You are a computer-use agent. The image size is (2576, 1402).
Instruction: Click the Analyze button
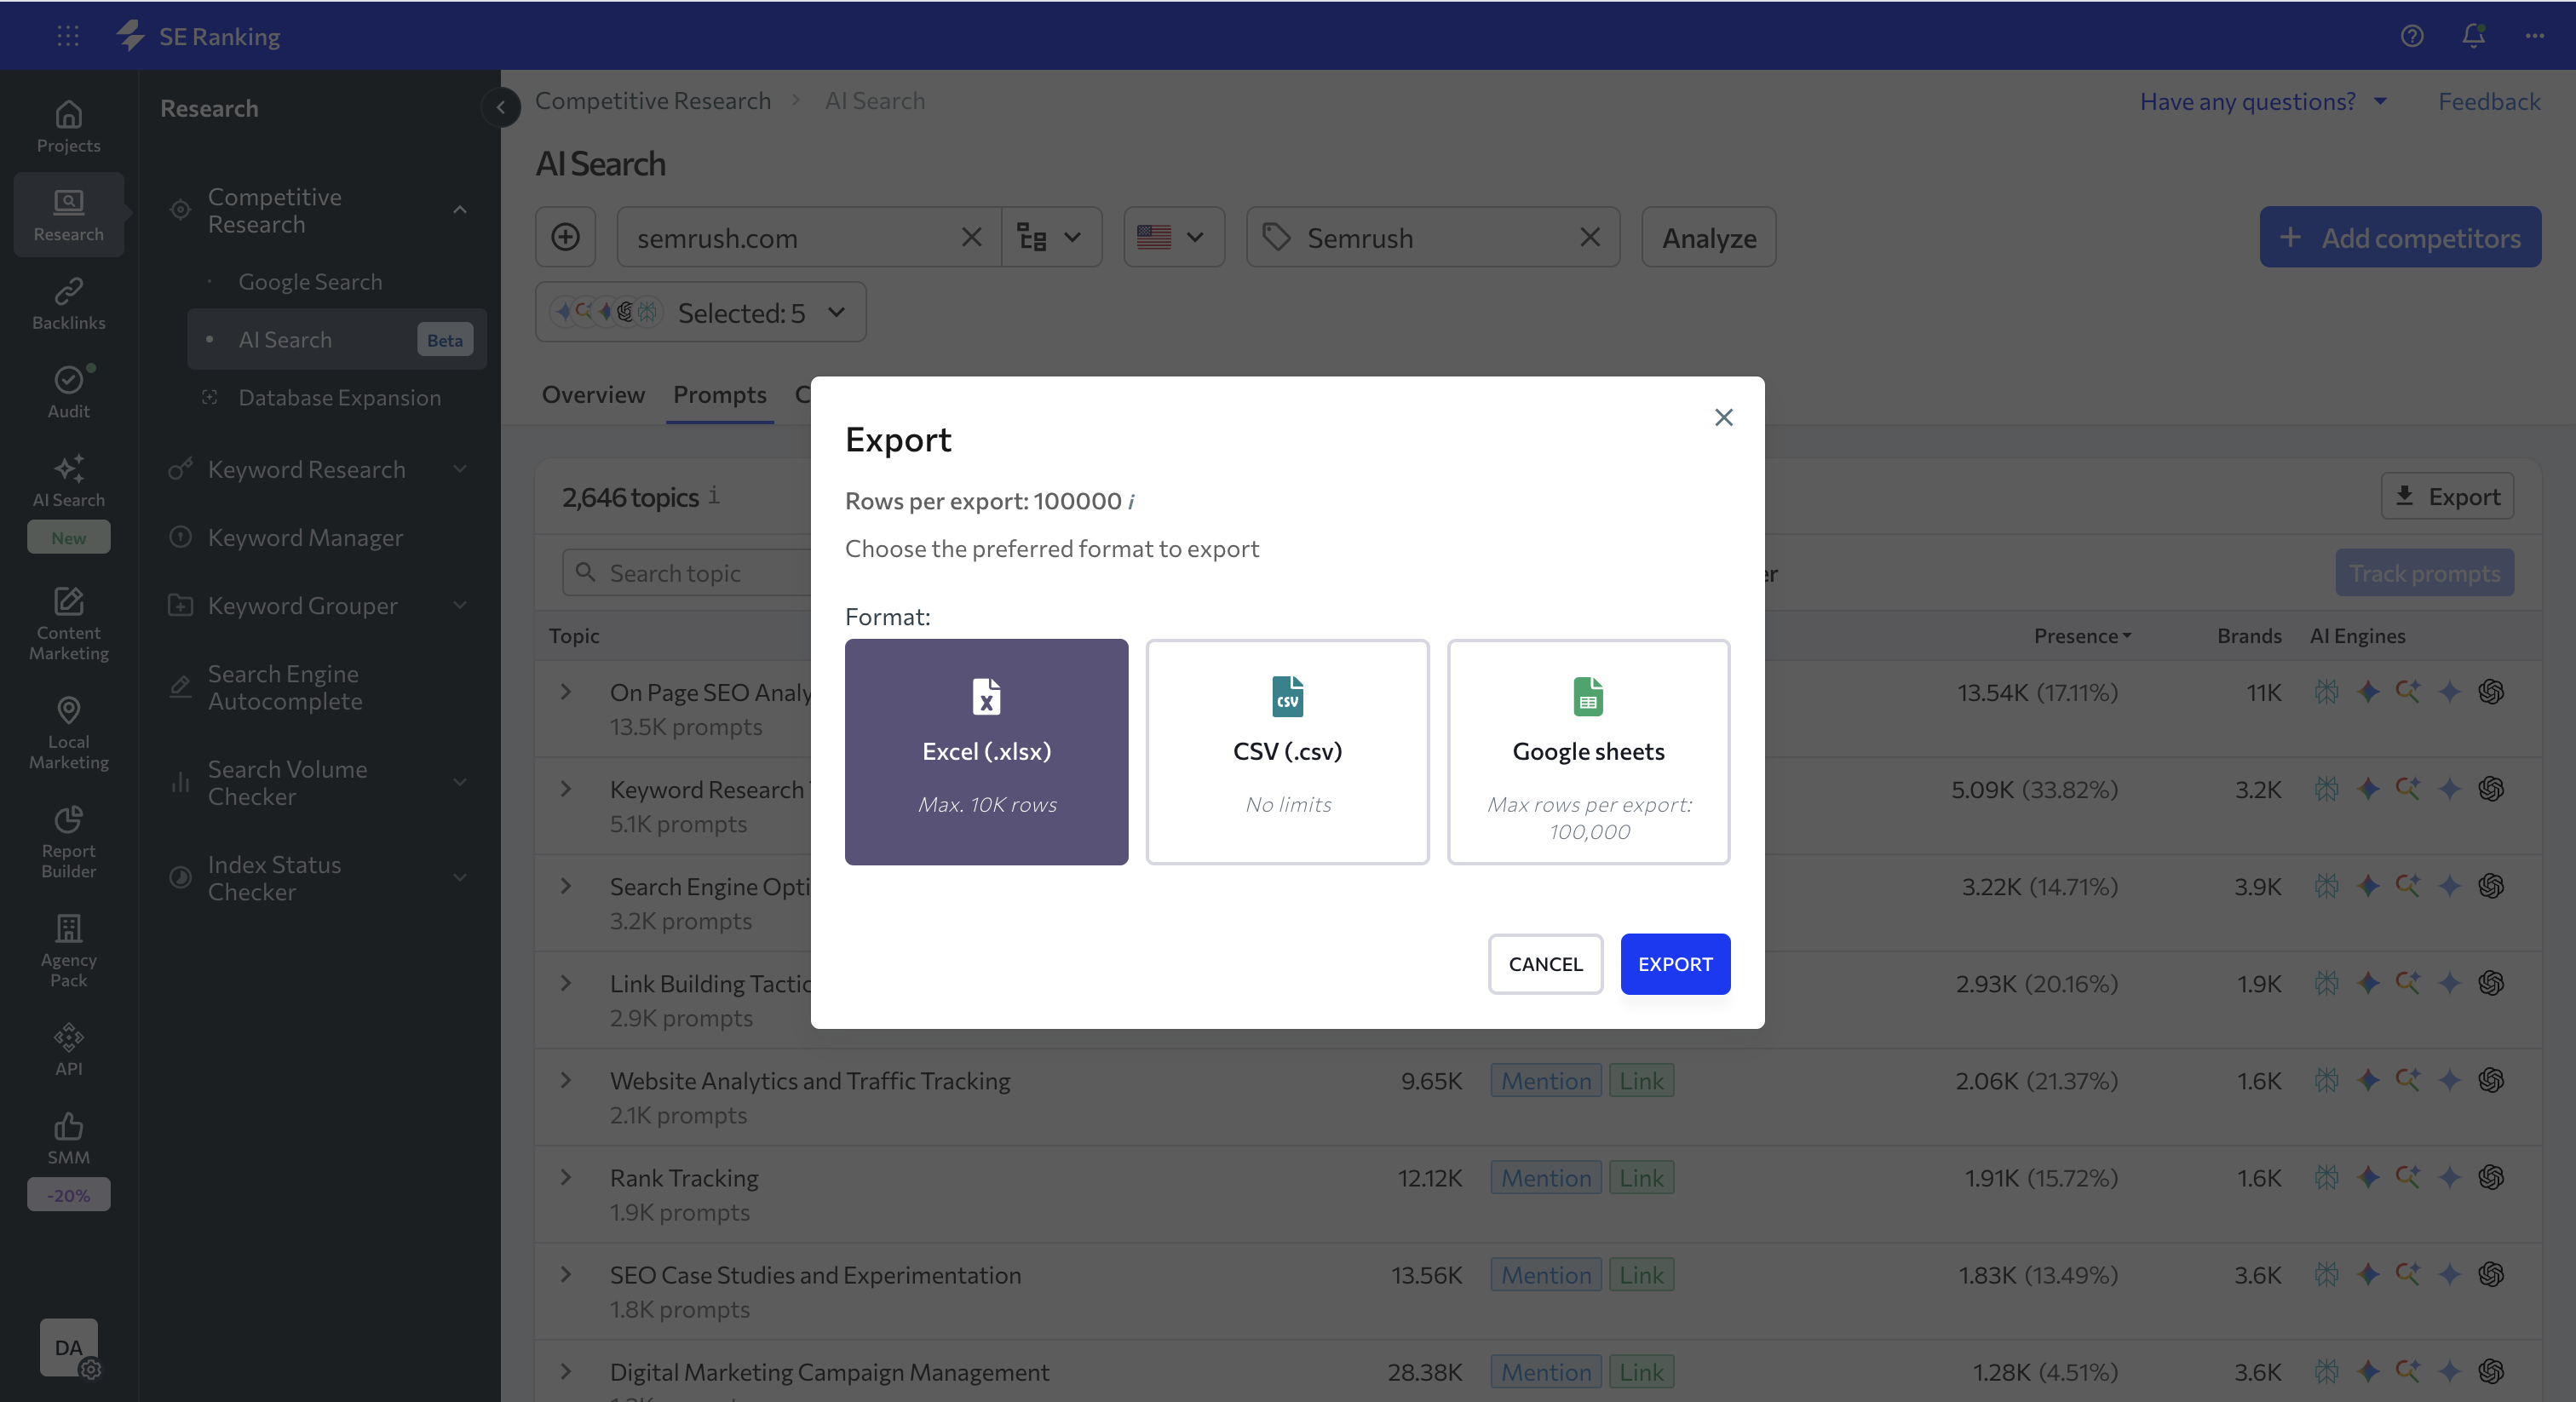[x=1708, y=237]
